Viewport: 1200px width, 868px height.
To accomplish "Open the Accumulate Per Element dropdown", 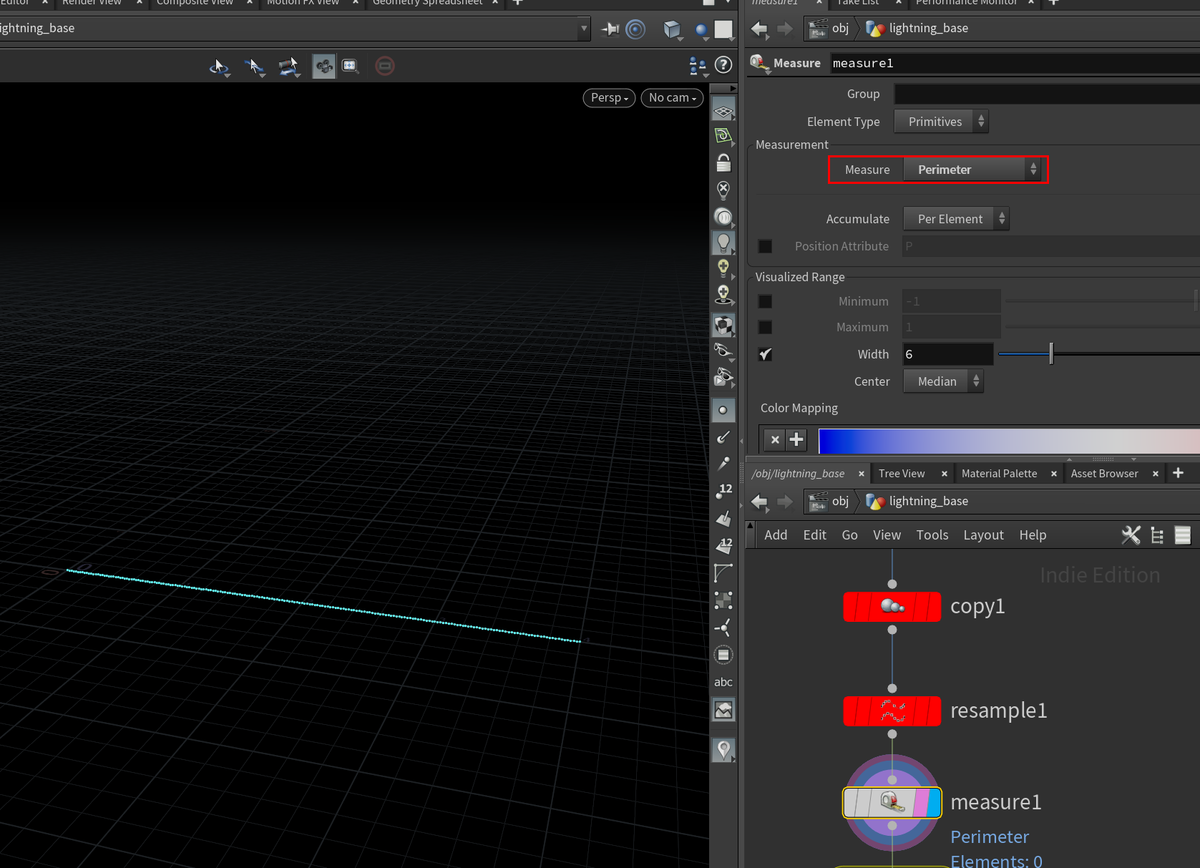I will pyautogui.click(x=956, y=219).
